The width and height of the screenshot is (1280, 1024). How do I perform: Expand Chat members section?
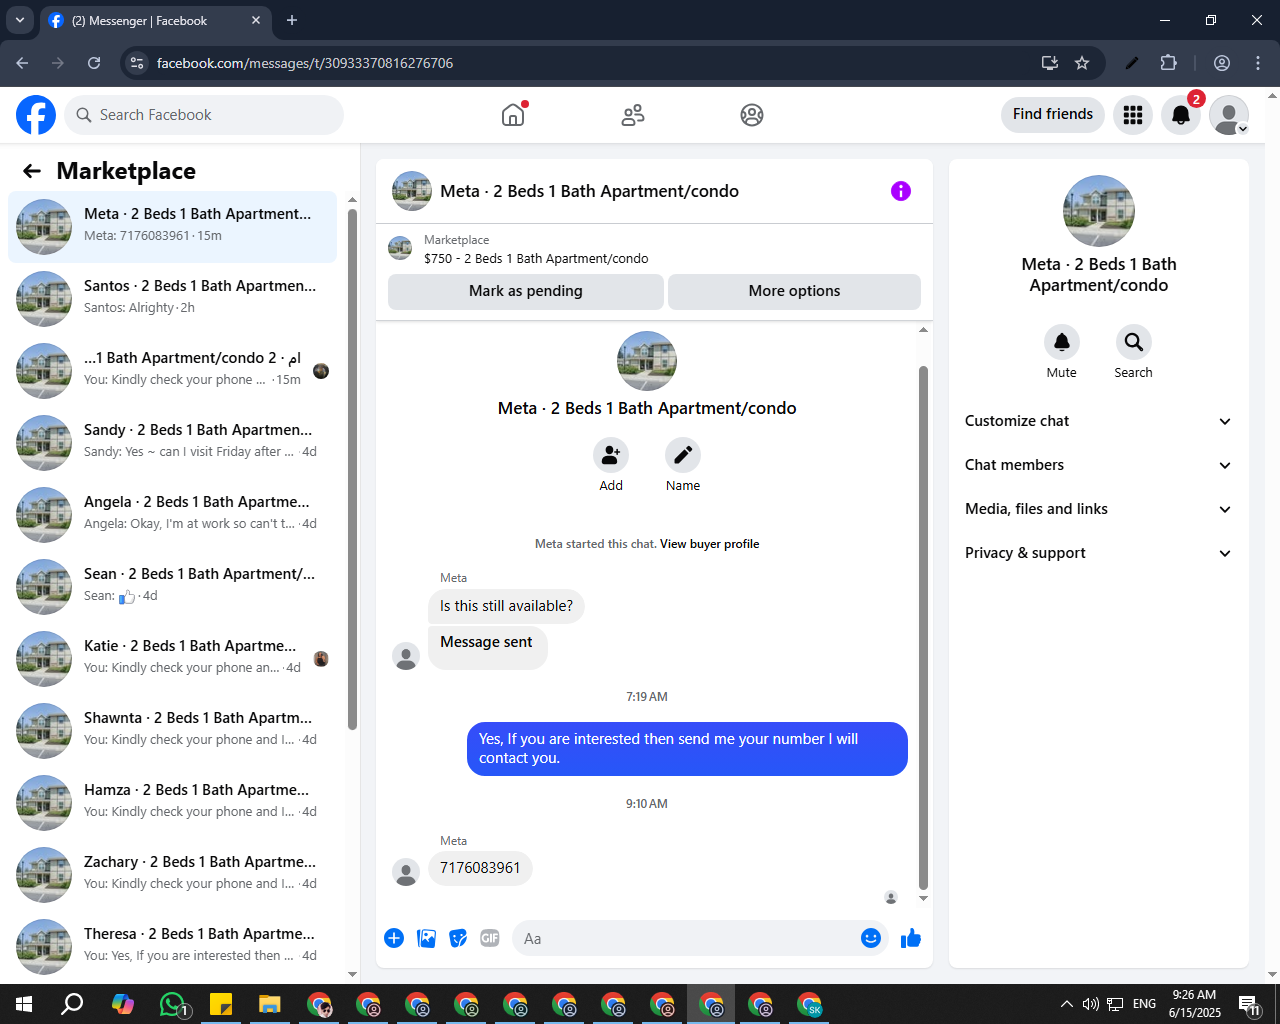1098,465
